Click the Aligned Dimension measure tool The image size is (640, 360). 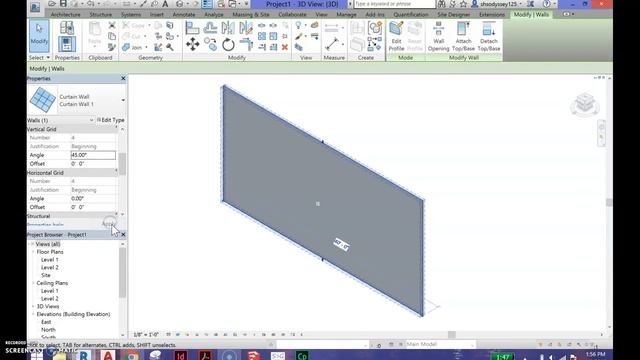pyautogui.click(x=332, y=44)
